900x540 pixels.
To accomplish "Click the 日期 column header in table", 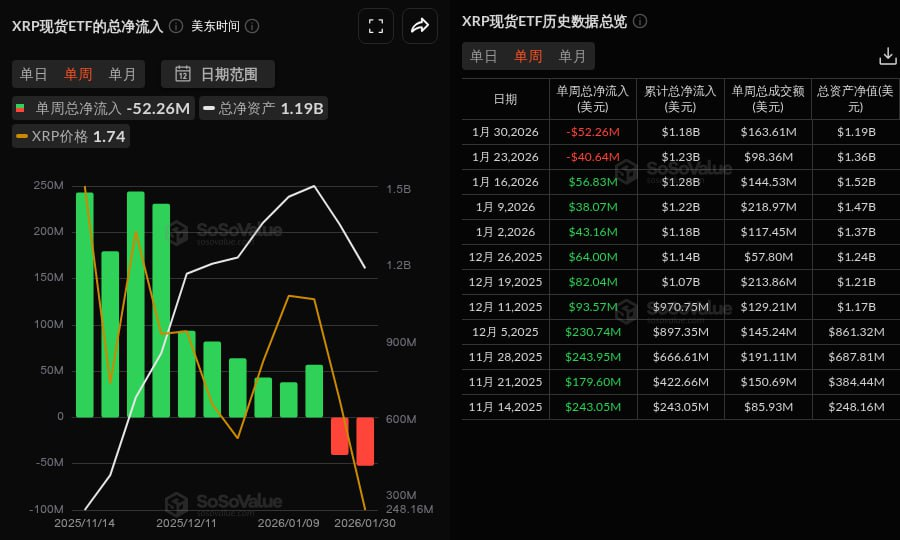I will point(505,99).
